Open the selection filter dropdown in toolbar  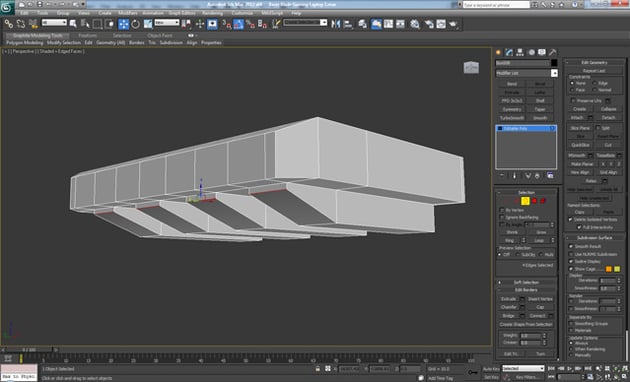(54, 23)
